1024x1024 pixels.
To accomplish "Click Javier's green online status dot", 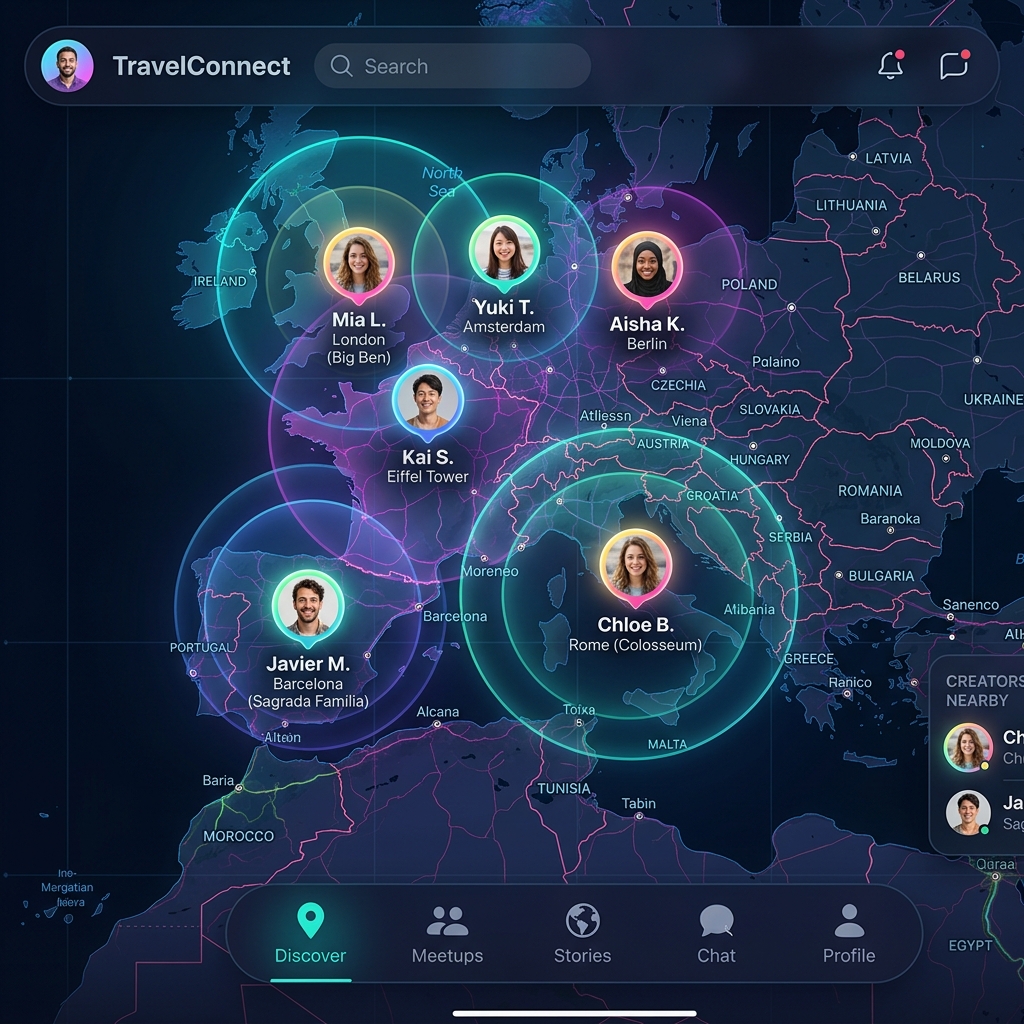I will pos(984,830).
